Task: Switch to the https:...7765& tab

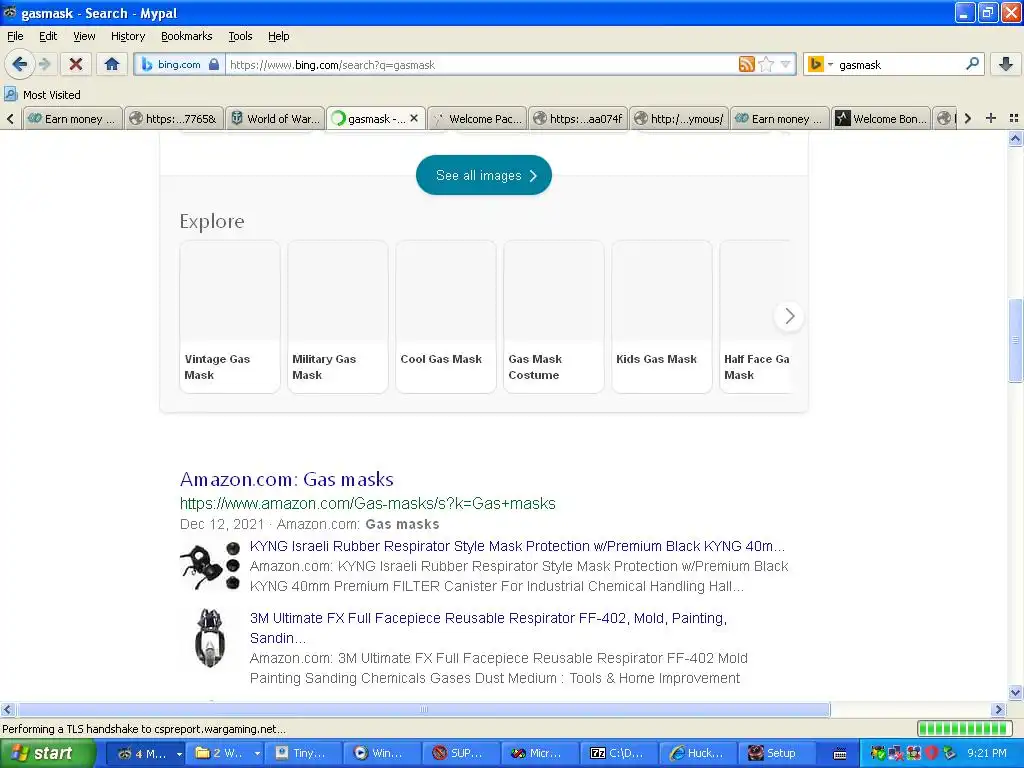Action: coord(174,119)
